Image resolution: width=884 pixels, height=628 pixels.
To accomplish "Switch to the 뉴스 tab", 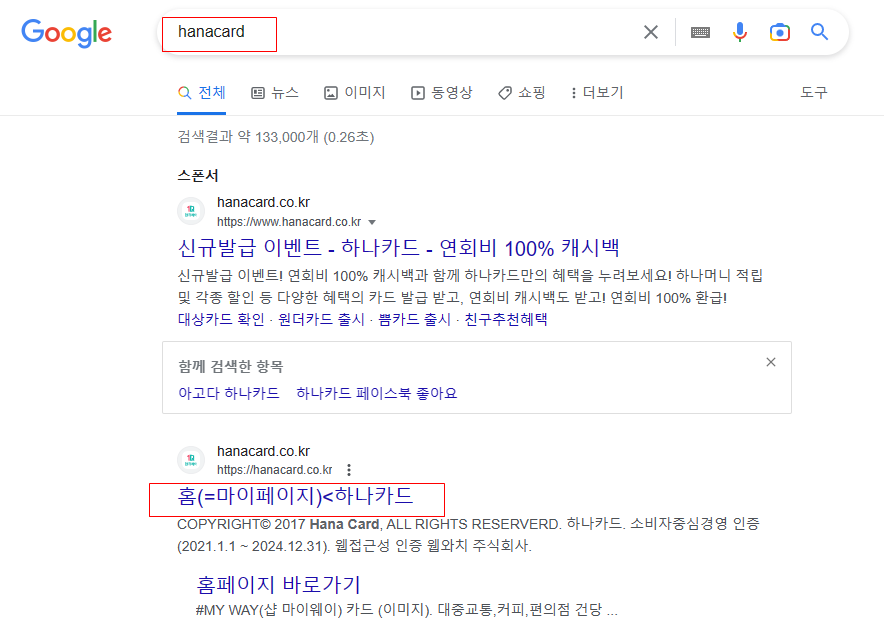I will (x=275, y=92).
